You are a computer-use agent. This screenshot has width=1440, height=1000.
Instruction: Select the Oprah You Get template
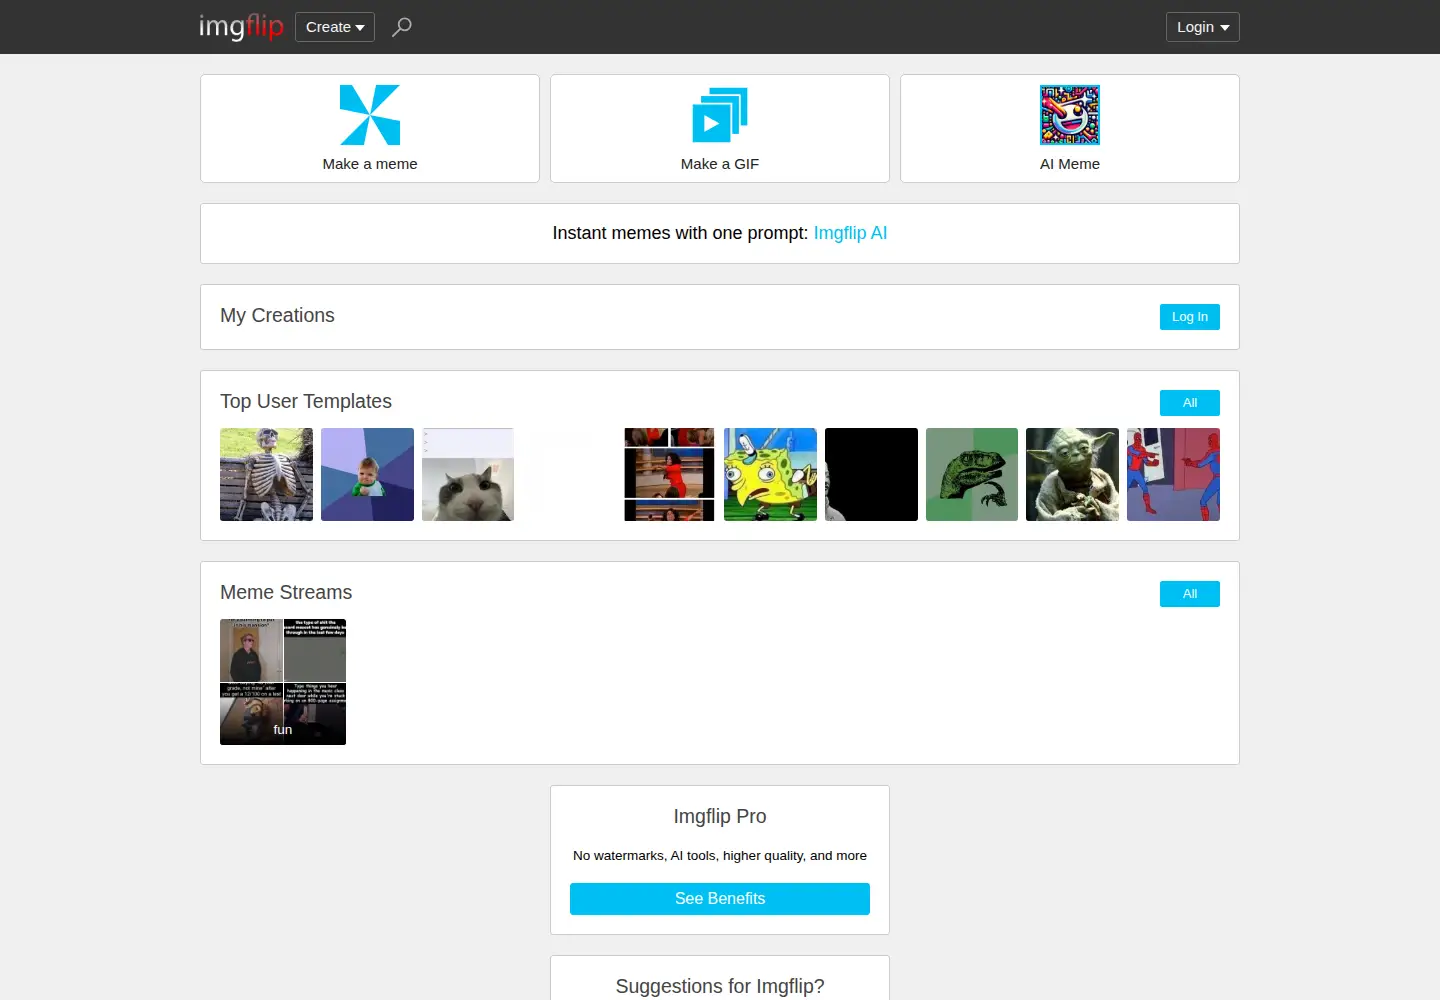coord(670,474)
